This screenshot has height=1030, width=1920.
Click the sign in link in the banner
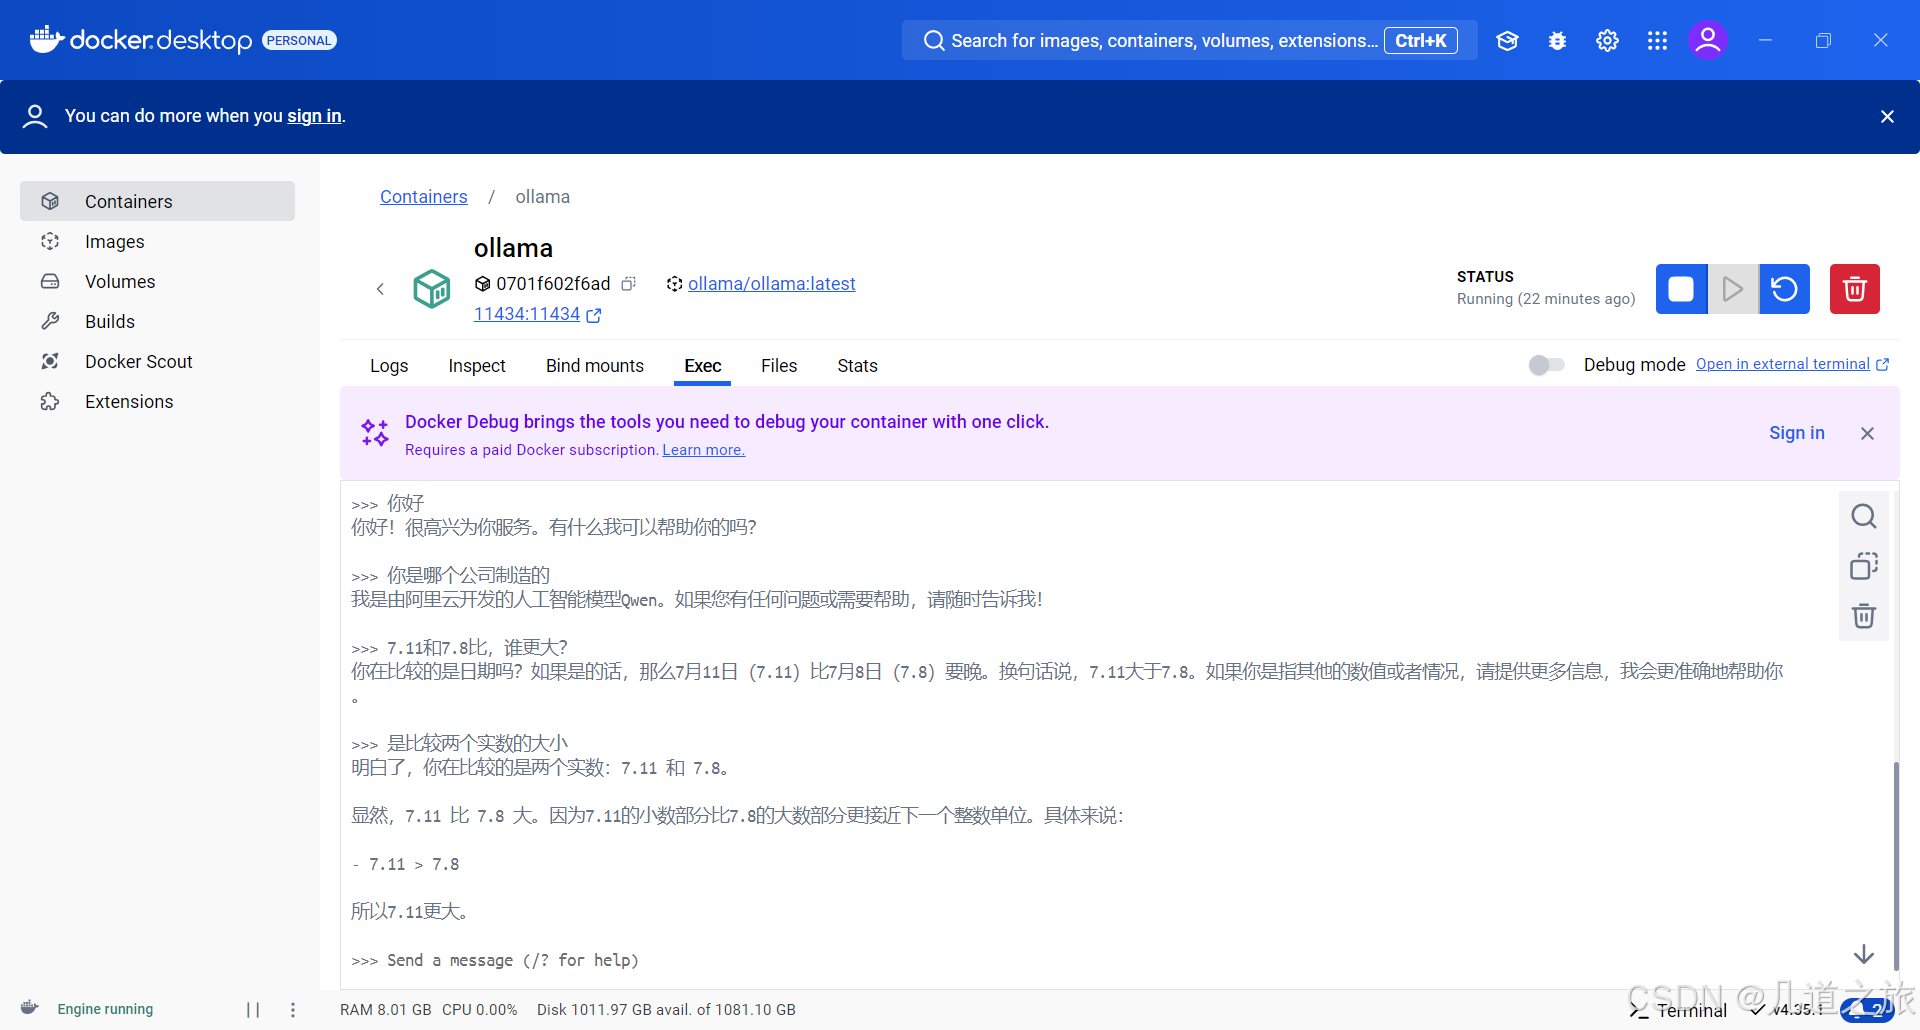tap(314, 116)
